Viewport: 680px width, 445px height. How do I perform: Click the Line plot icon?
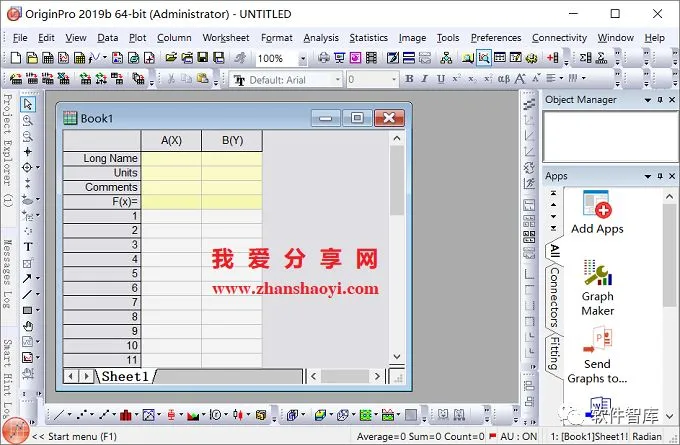click(x=59, y=415)
